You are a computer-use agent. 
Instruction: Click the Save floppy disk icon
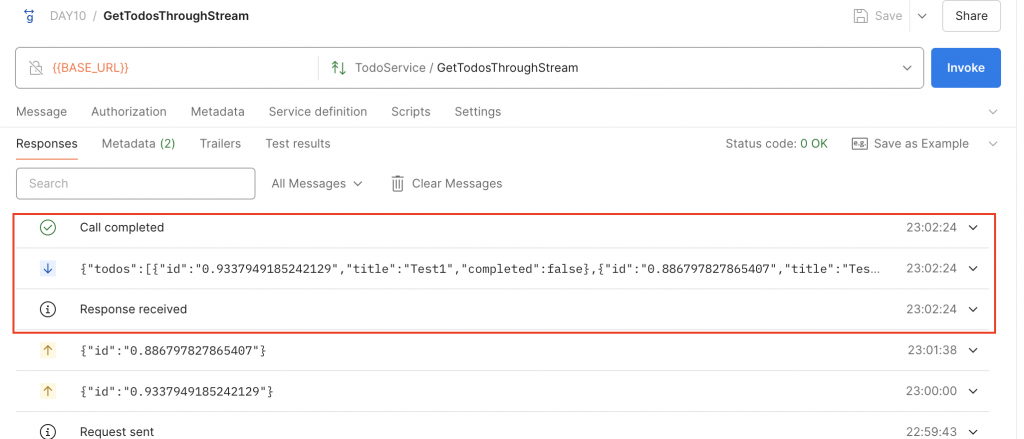click(x=861, y=16)
